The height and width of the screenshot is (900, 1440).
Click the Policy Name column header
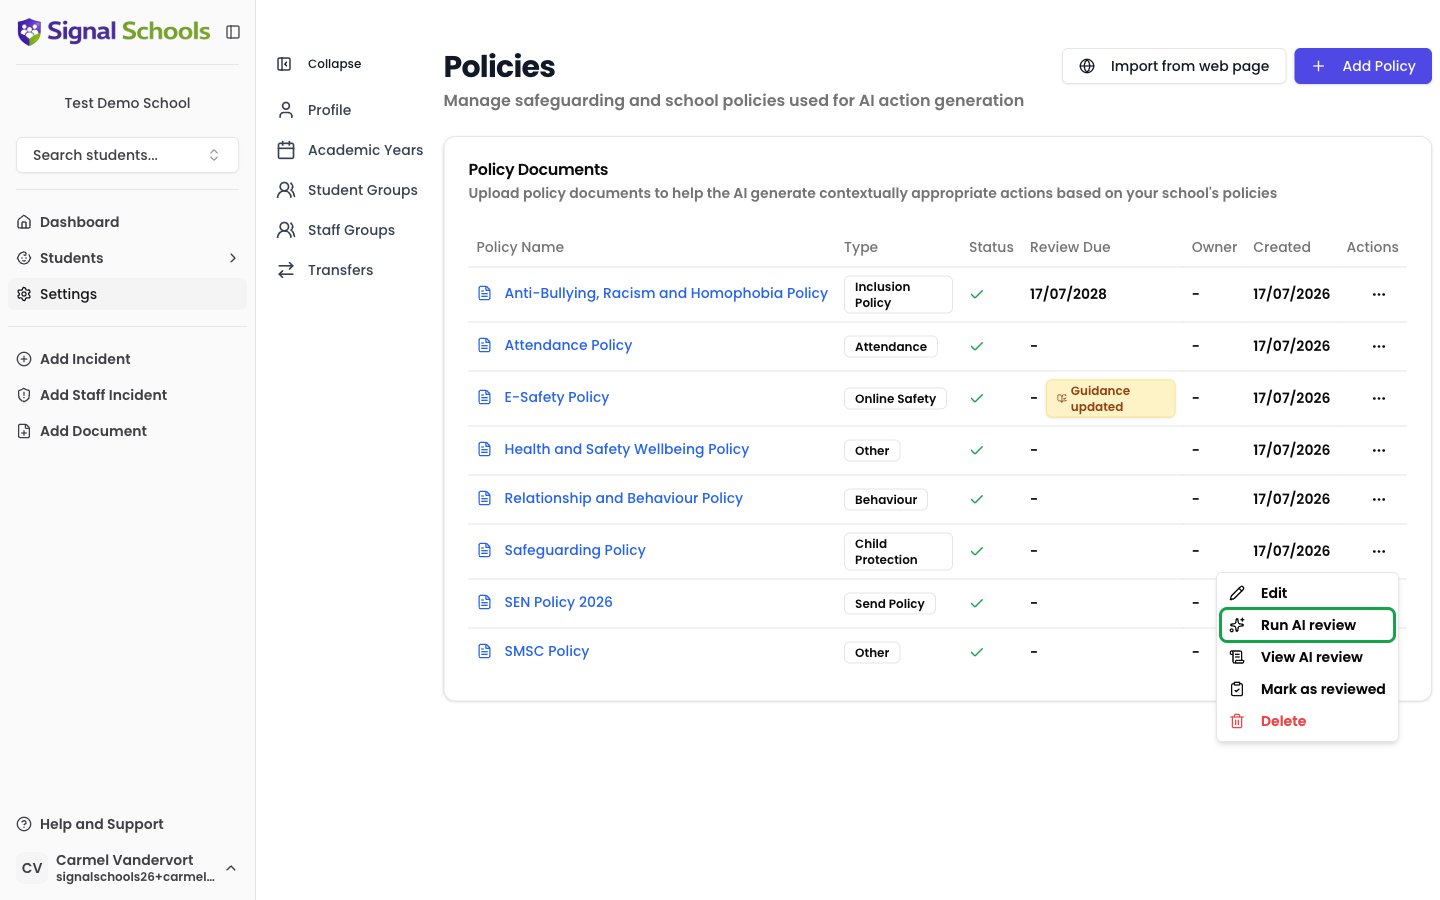[x=520, y=247]
